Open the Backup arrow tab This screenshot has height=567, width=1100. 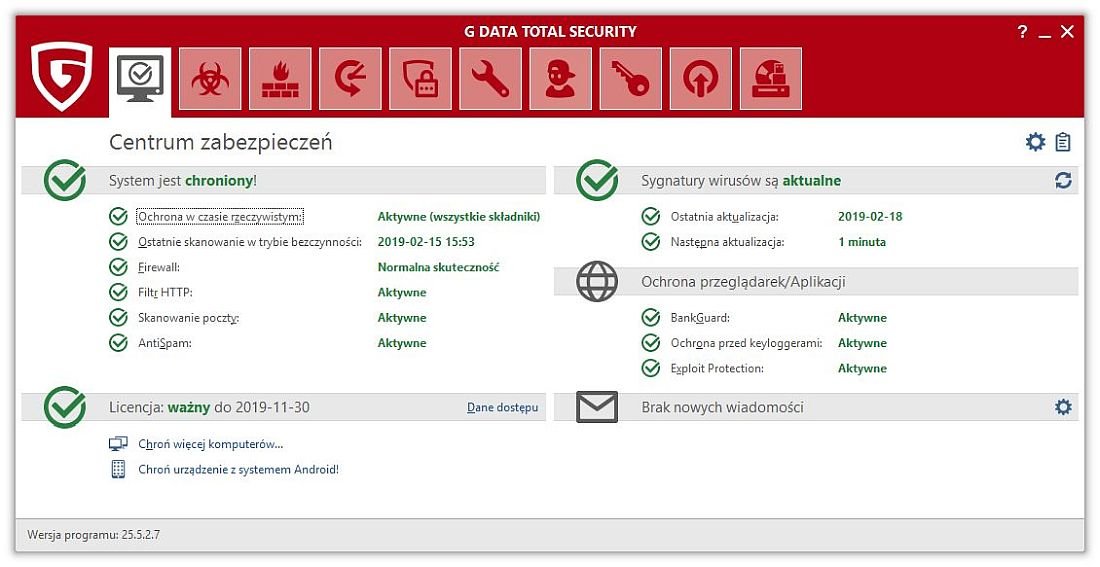pyautogui.click(x=350, y=79)
